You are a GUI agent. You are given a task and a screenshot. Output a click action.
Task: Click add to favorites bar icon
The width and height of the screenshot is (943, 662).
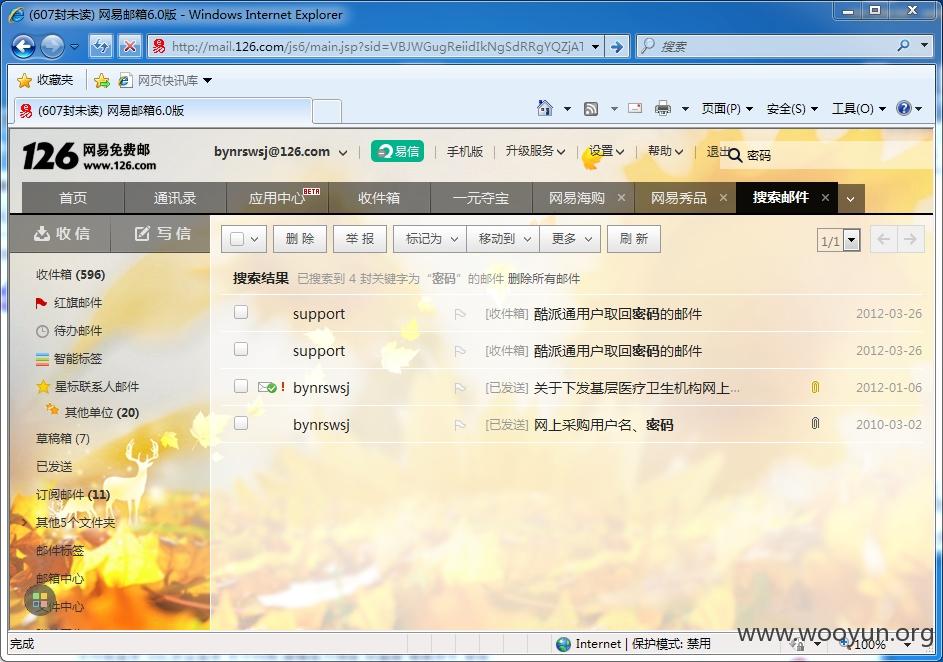[102, 80]
